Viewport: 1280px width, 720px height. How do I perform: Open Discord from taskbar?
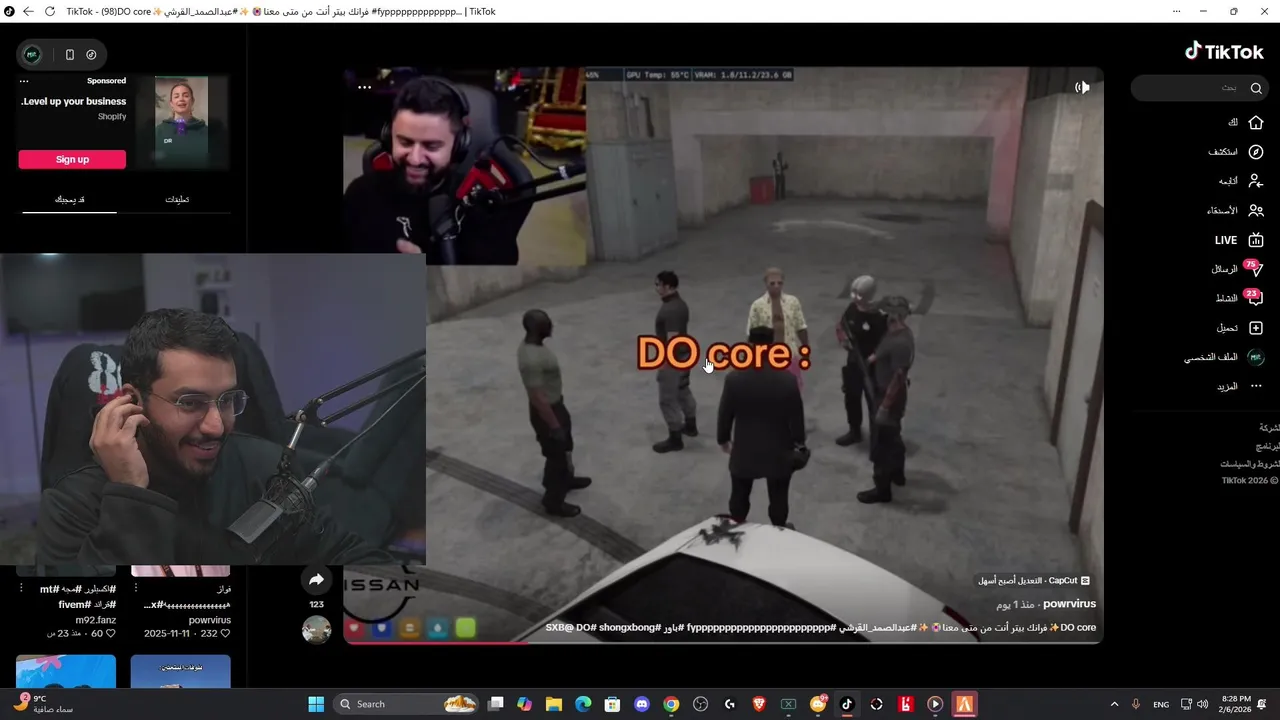642,704
